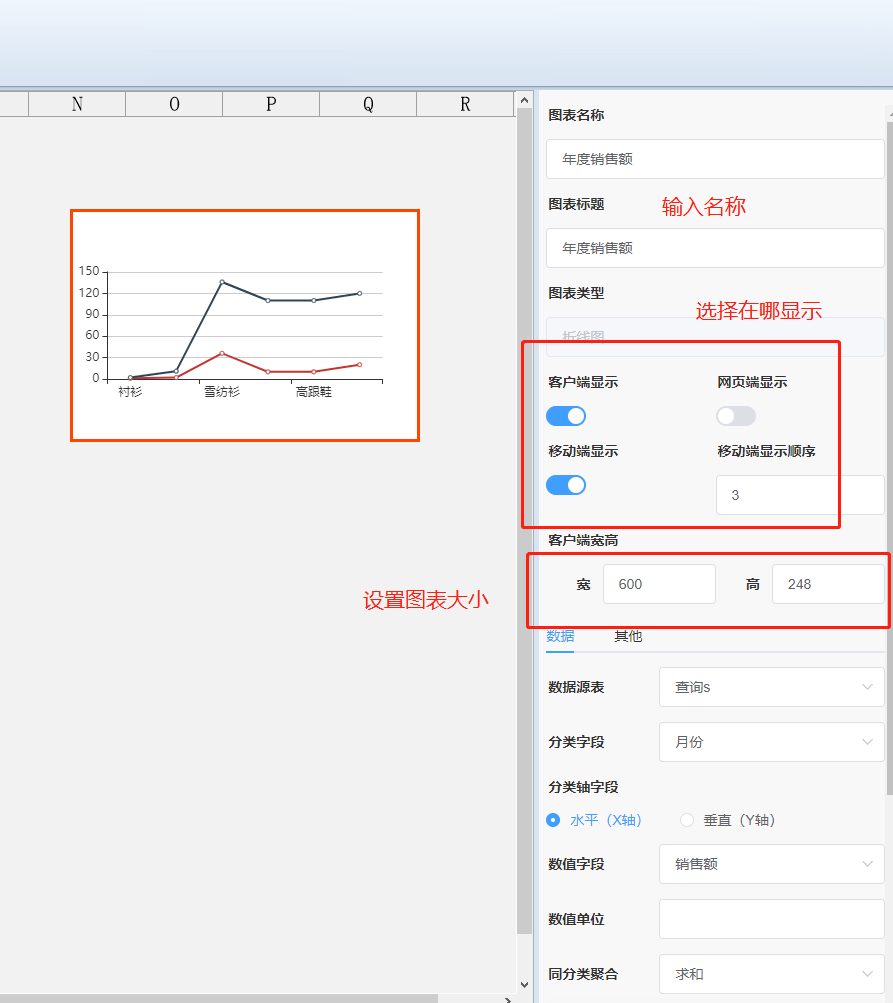
Task: Click the 图表标题 input field
Action: point(715,248)
